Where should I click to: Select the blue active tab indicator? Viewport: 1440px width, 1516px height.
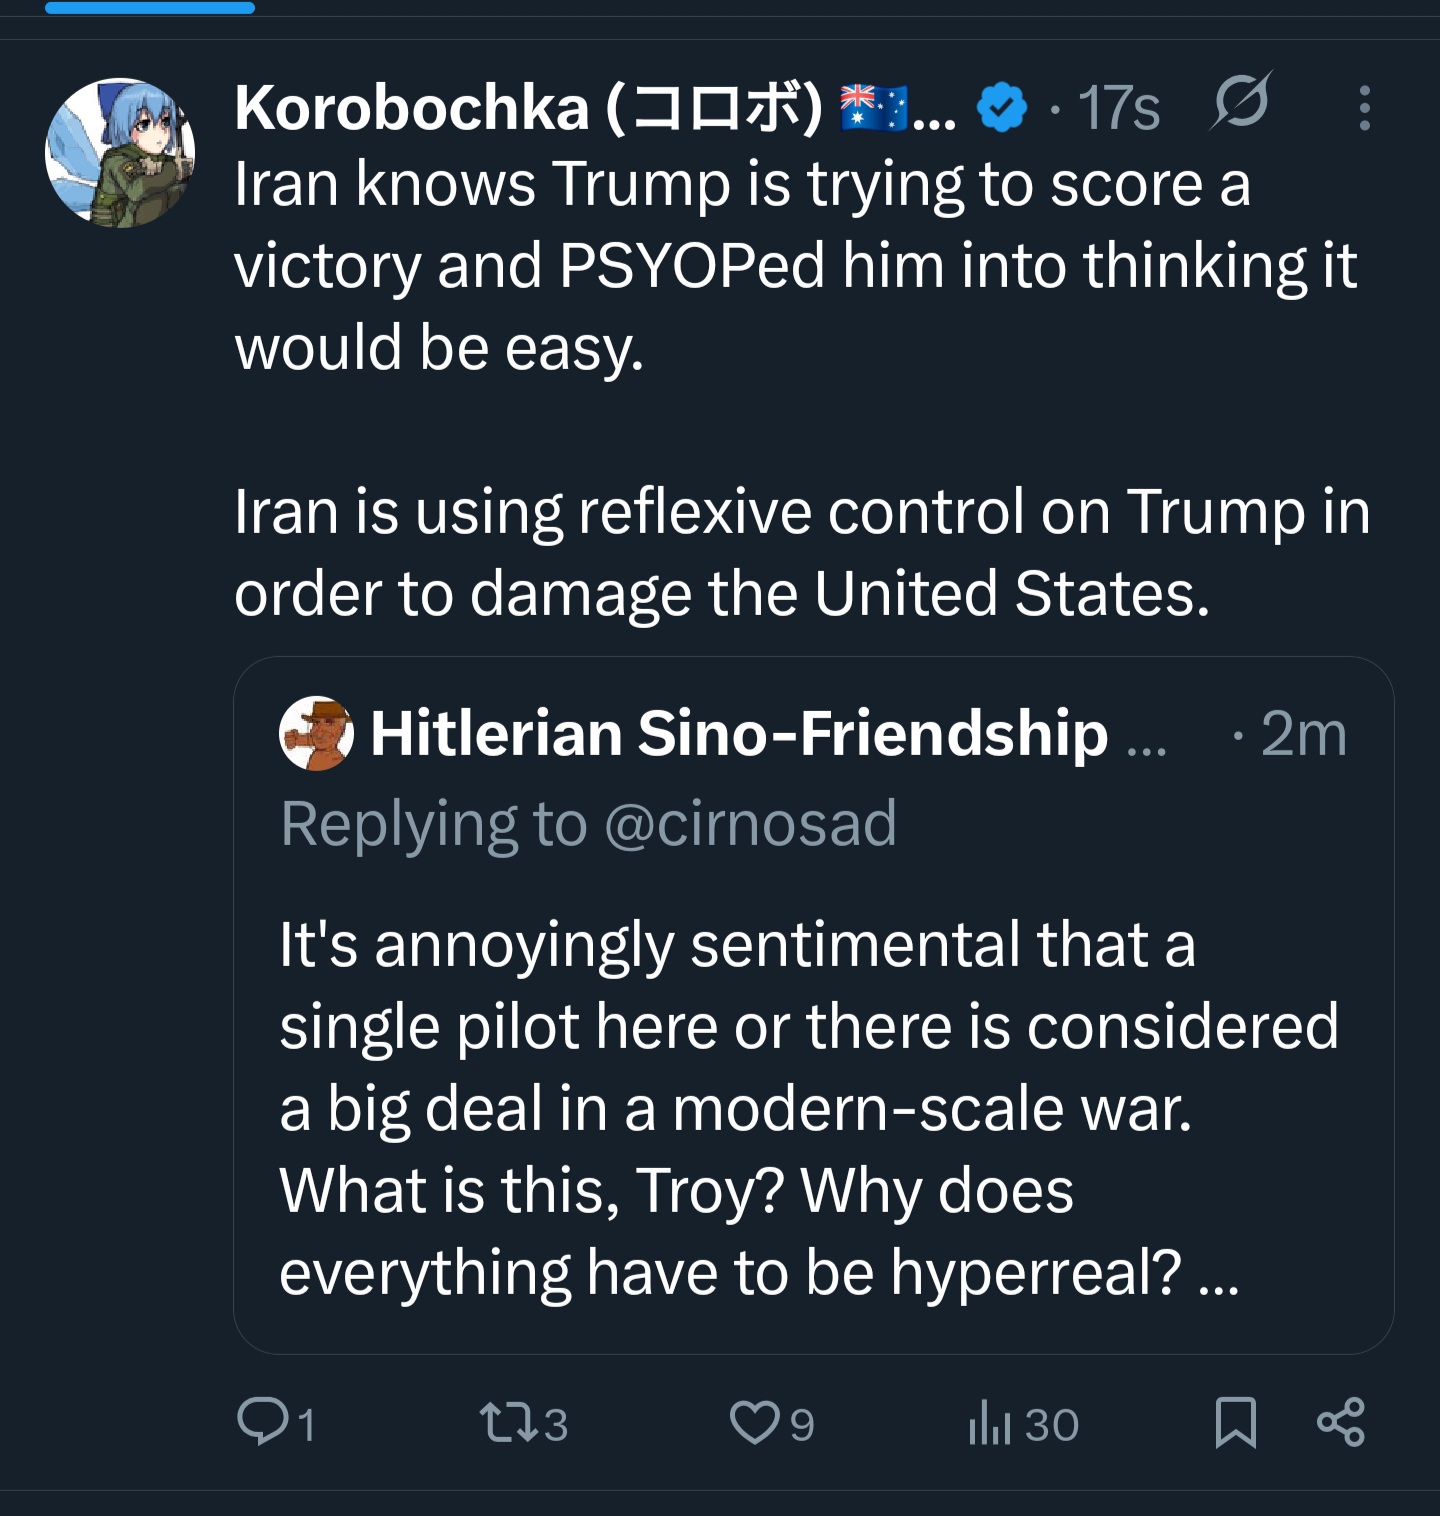[x=150, y=7]
